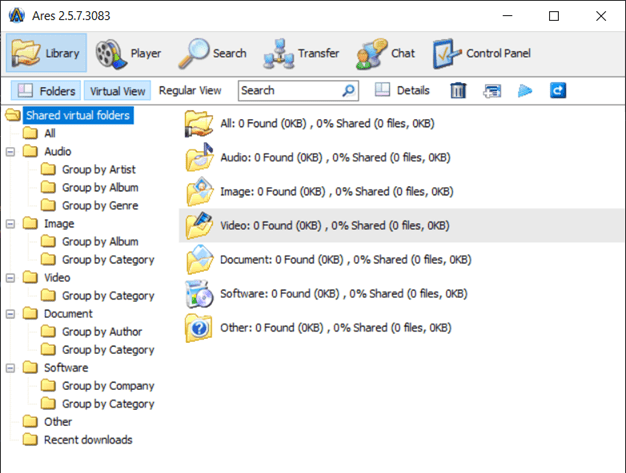Select the Software folder in tree
This screenshot has height=473, width=626.
pyautogui.click(x=66, y=368)
